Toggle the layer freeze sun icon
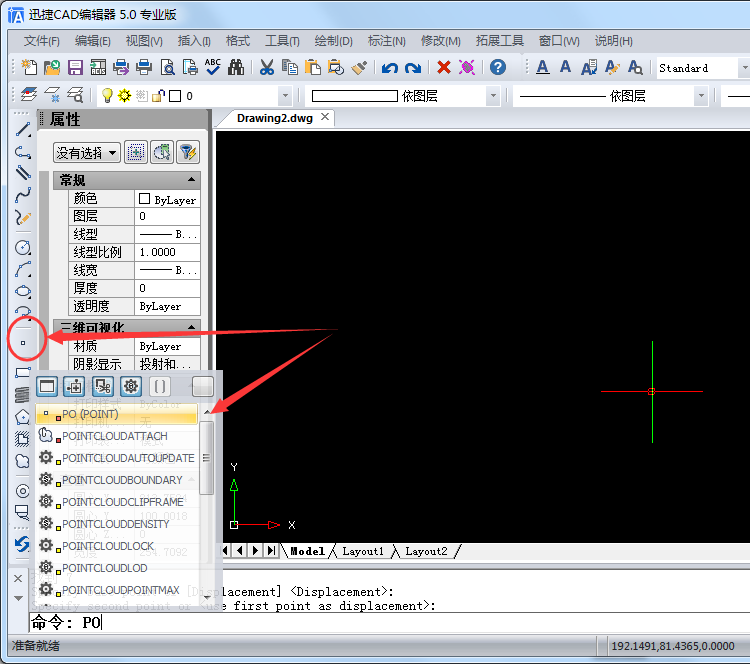 click(124, 96)
